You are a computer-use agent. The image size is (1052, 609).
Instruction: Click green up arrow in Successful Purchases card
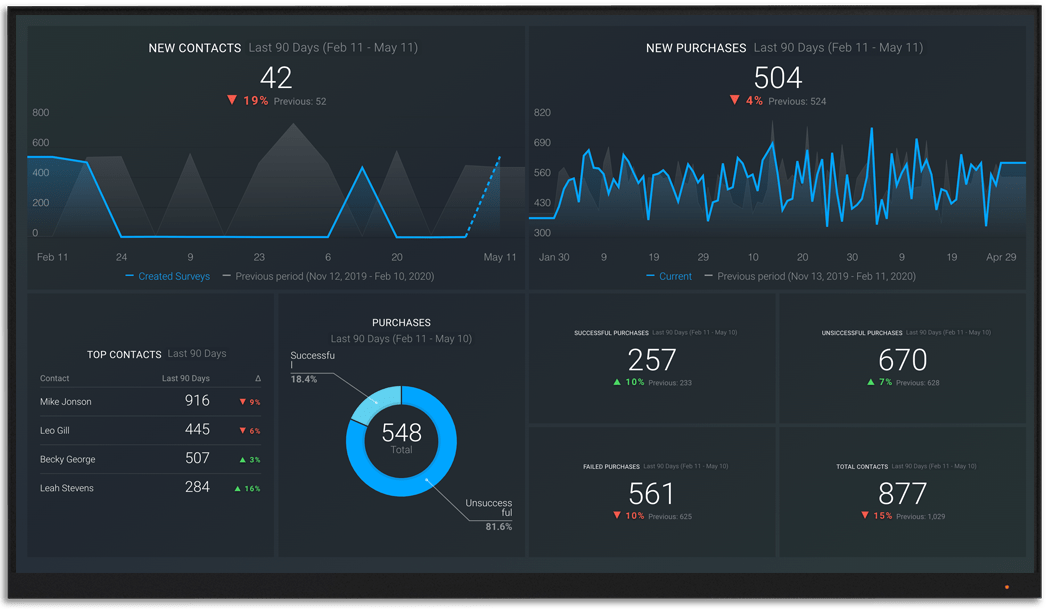click(x=616, y=382)
